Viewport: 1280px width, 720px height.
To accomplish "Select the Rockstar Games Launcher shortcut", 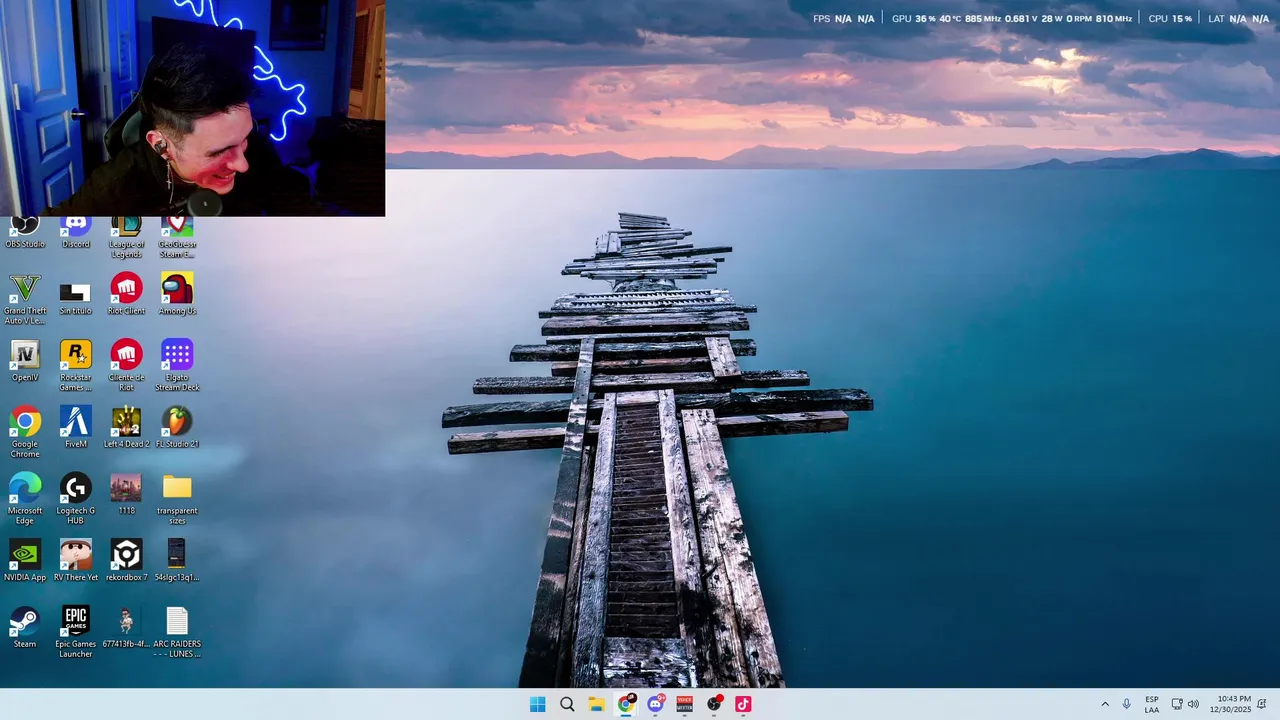I will pos(75,366).
